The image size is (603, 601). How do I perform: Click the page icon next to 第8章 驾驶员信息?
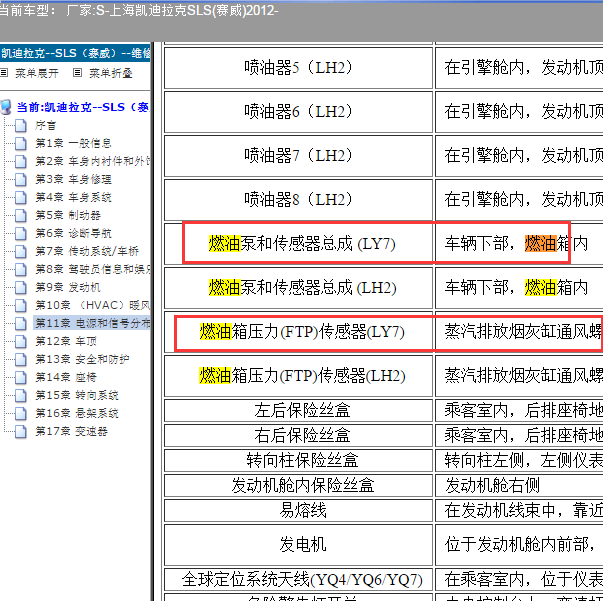coord(21,269)
